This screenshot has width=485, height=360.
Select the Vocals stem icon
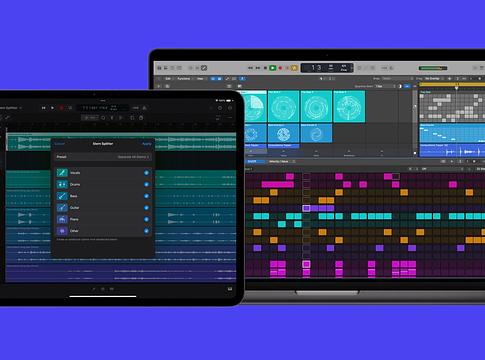tap(62, 173)
